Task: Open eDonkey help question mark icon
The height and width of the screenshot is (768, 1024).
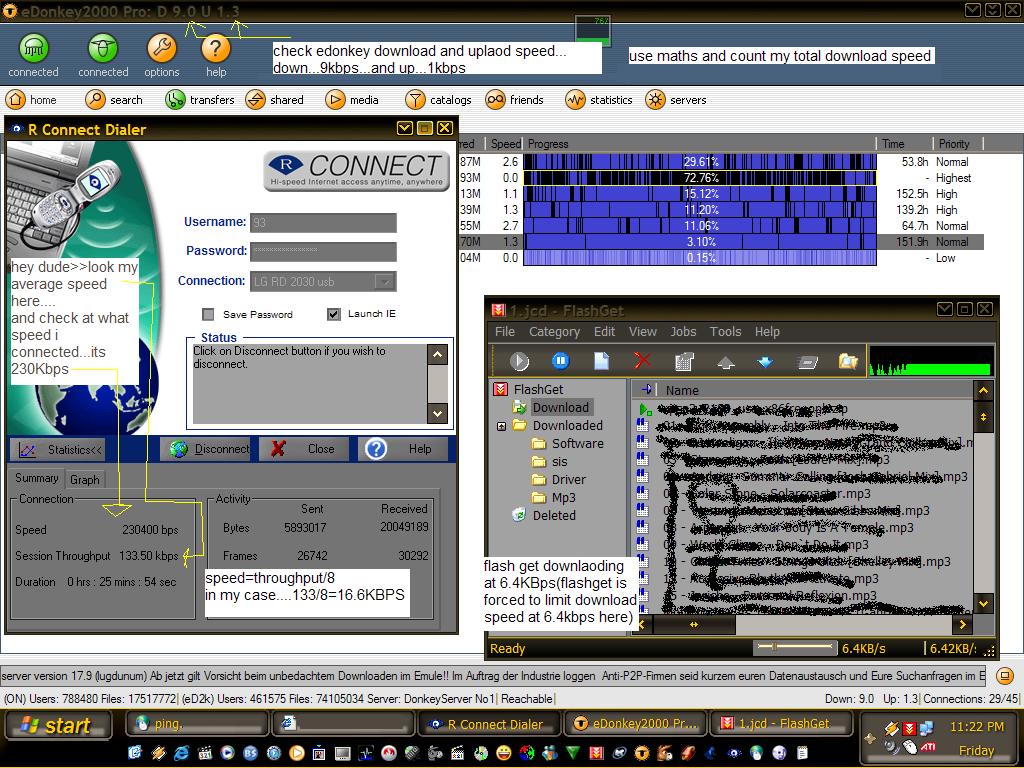Action: coord(216,49)
